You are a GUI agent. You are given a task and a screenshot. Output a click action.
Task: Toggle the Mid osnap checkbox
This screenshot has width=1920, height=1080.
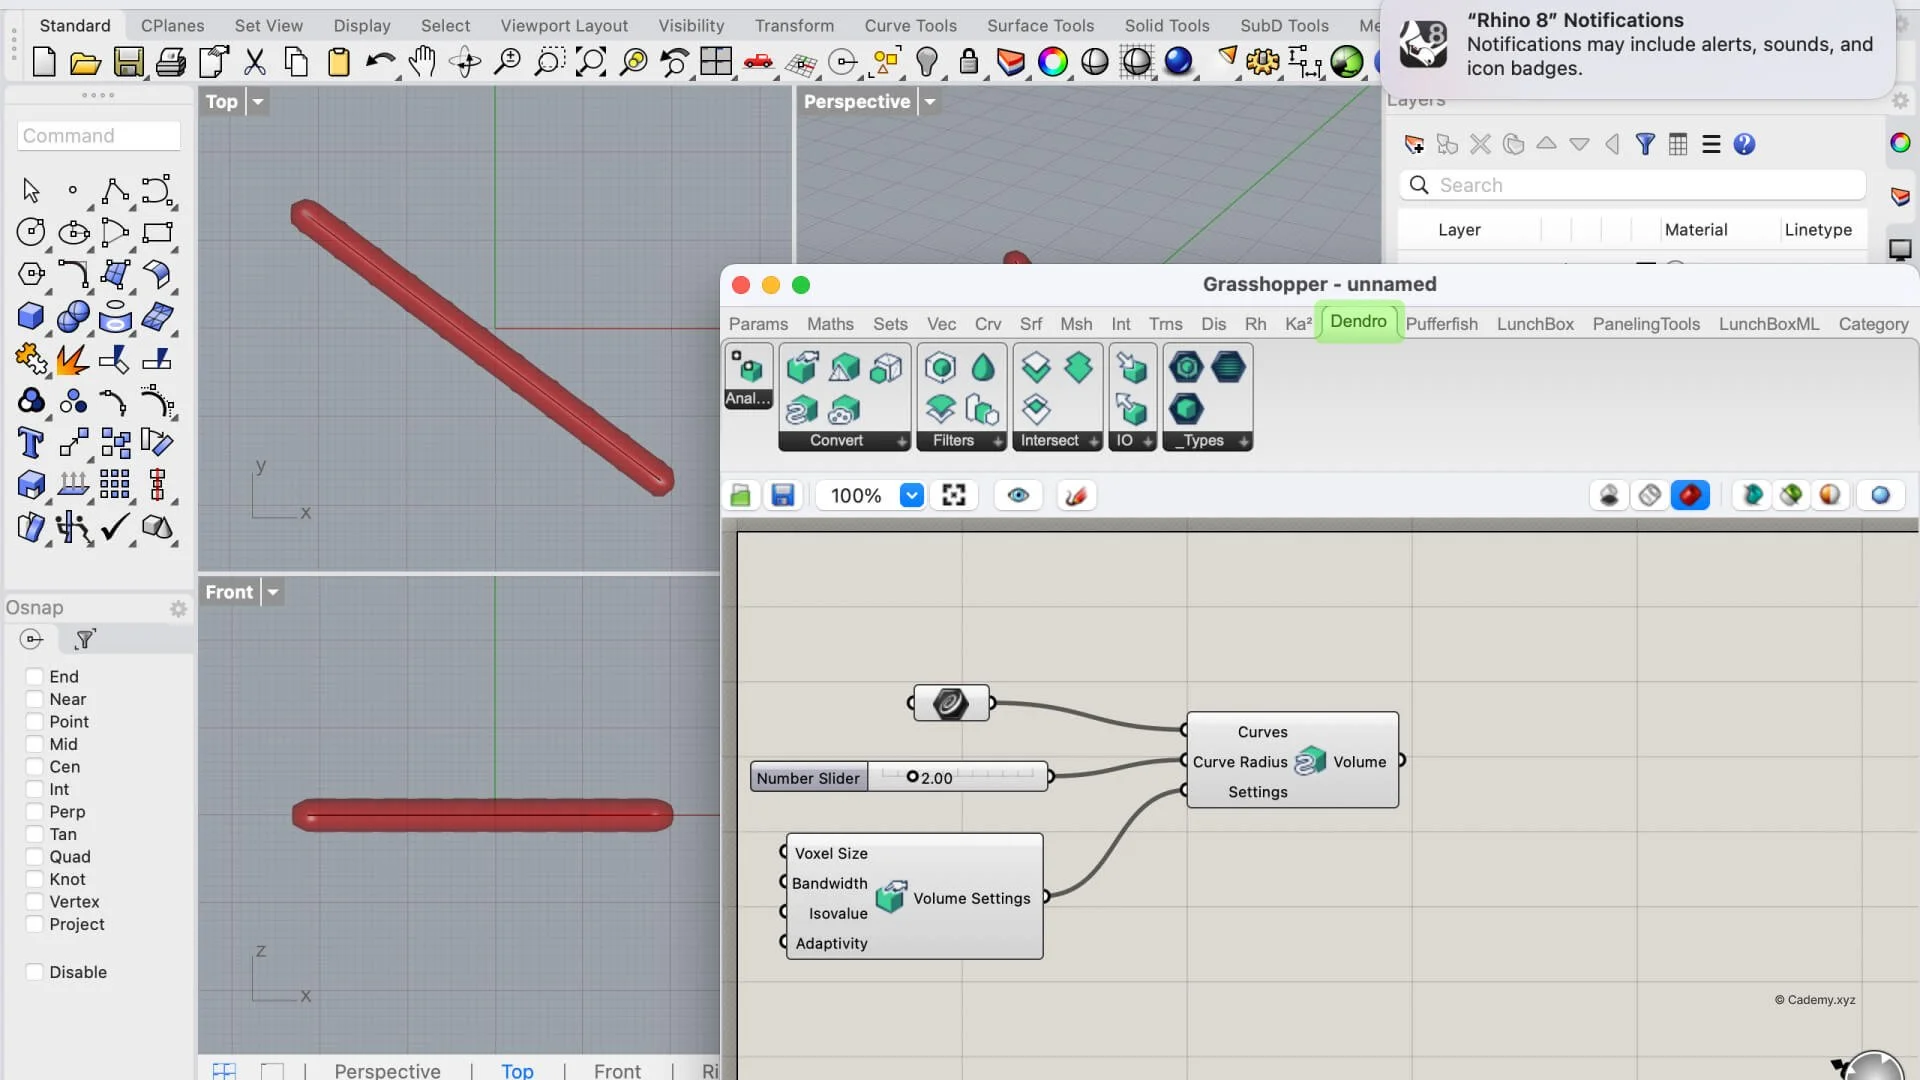(x=35, y=744)
